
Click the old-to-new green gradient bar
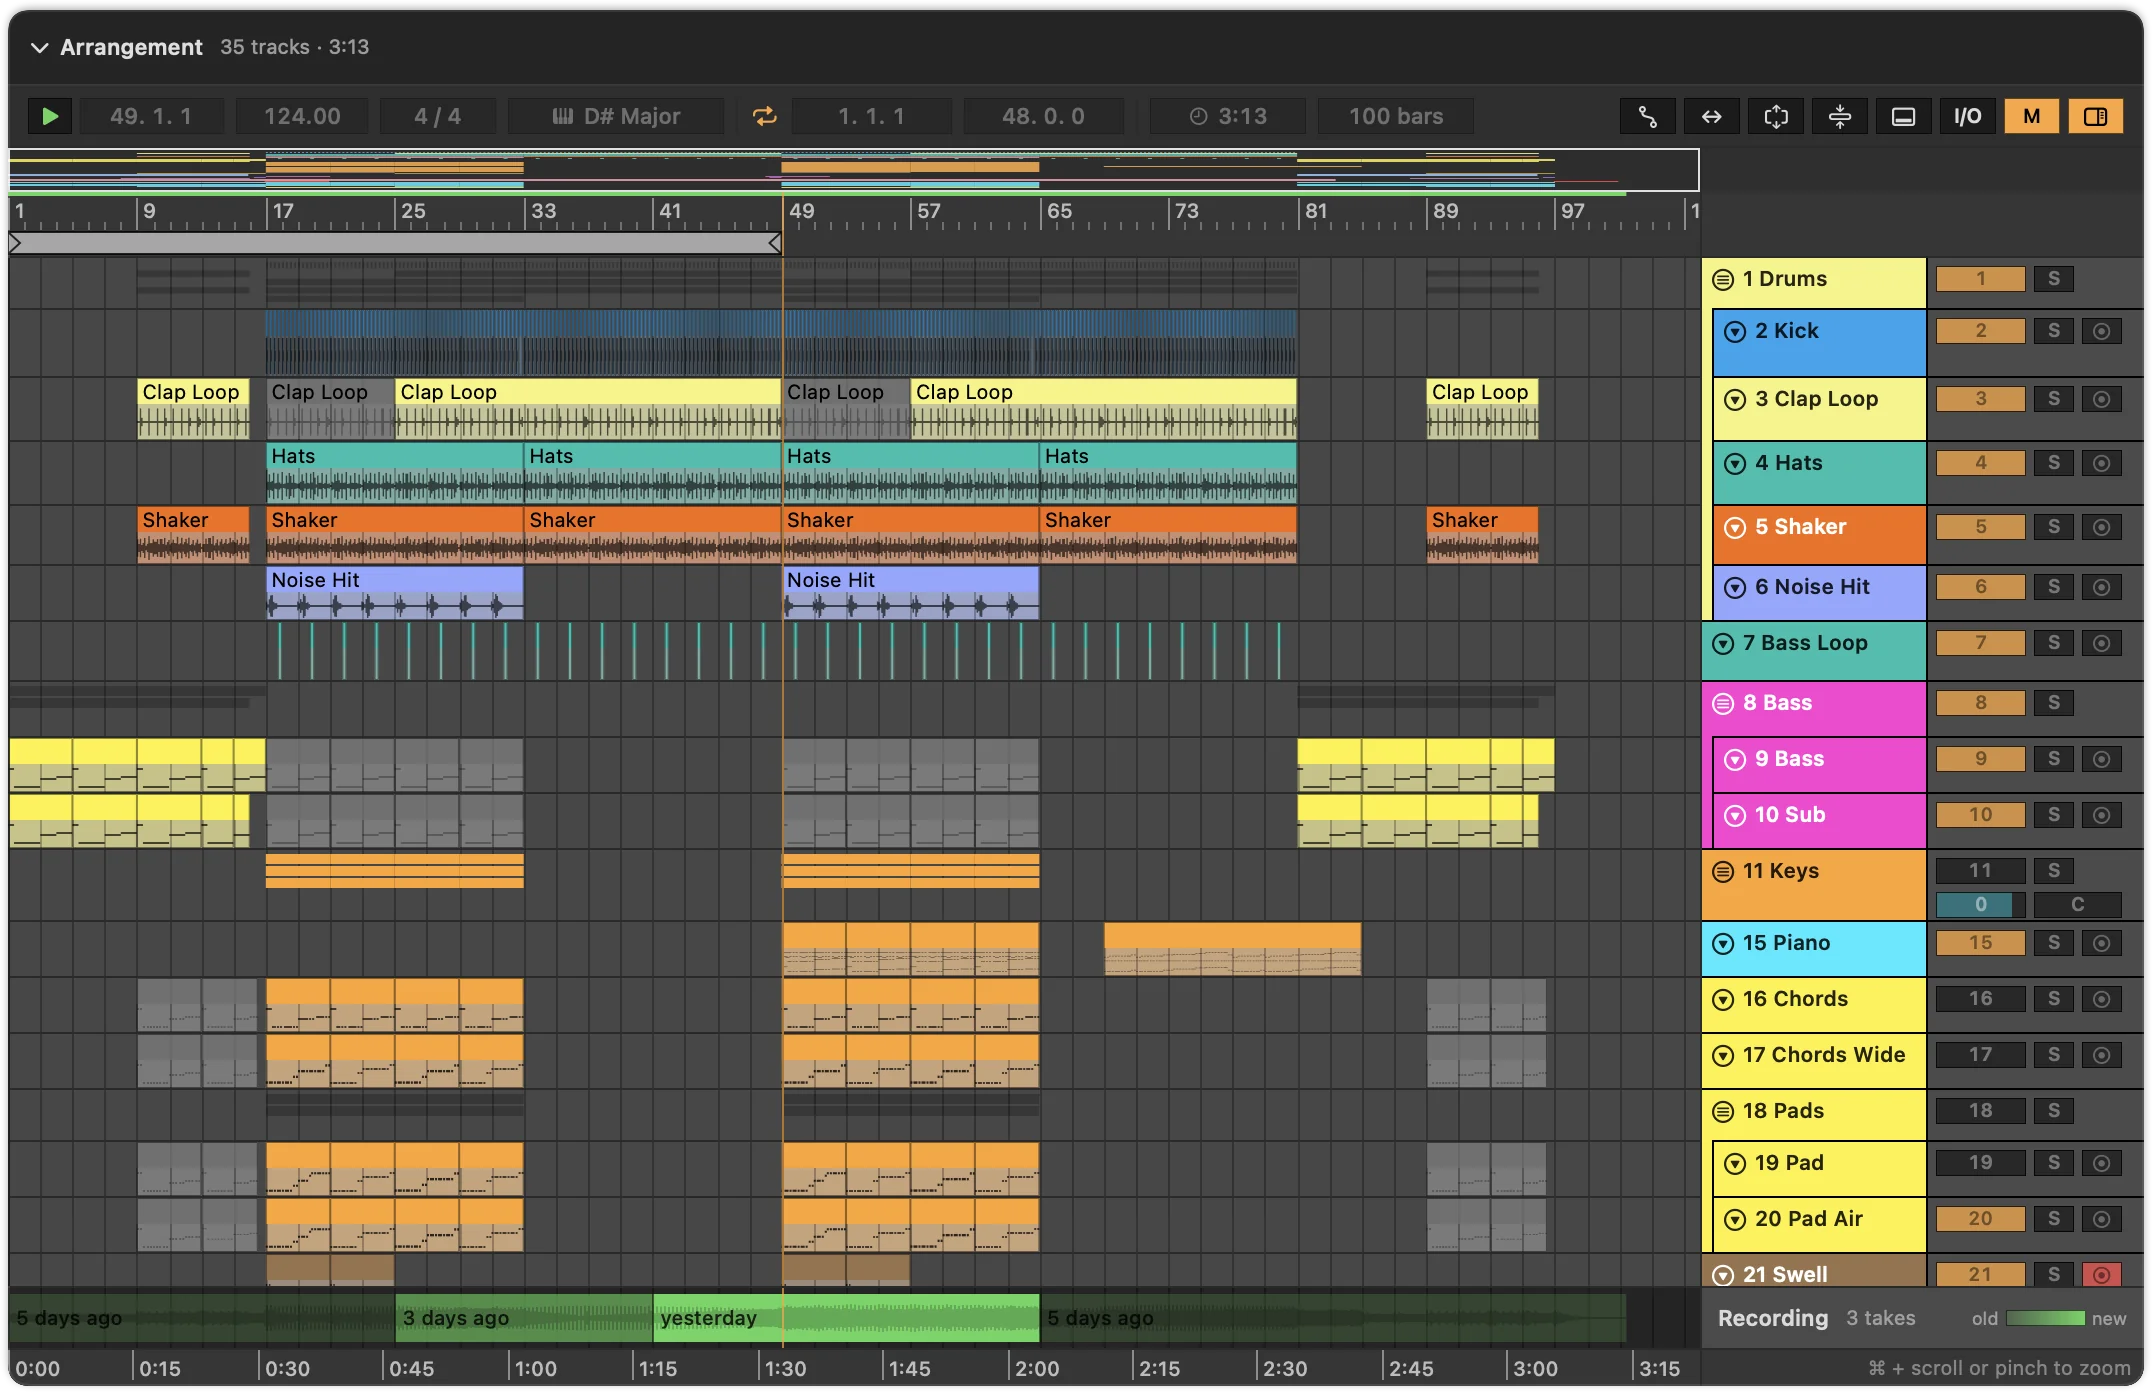pos(2045,1319)
